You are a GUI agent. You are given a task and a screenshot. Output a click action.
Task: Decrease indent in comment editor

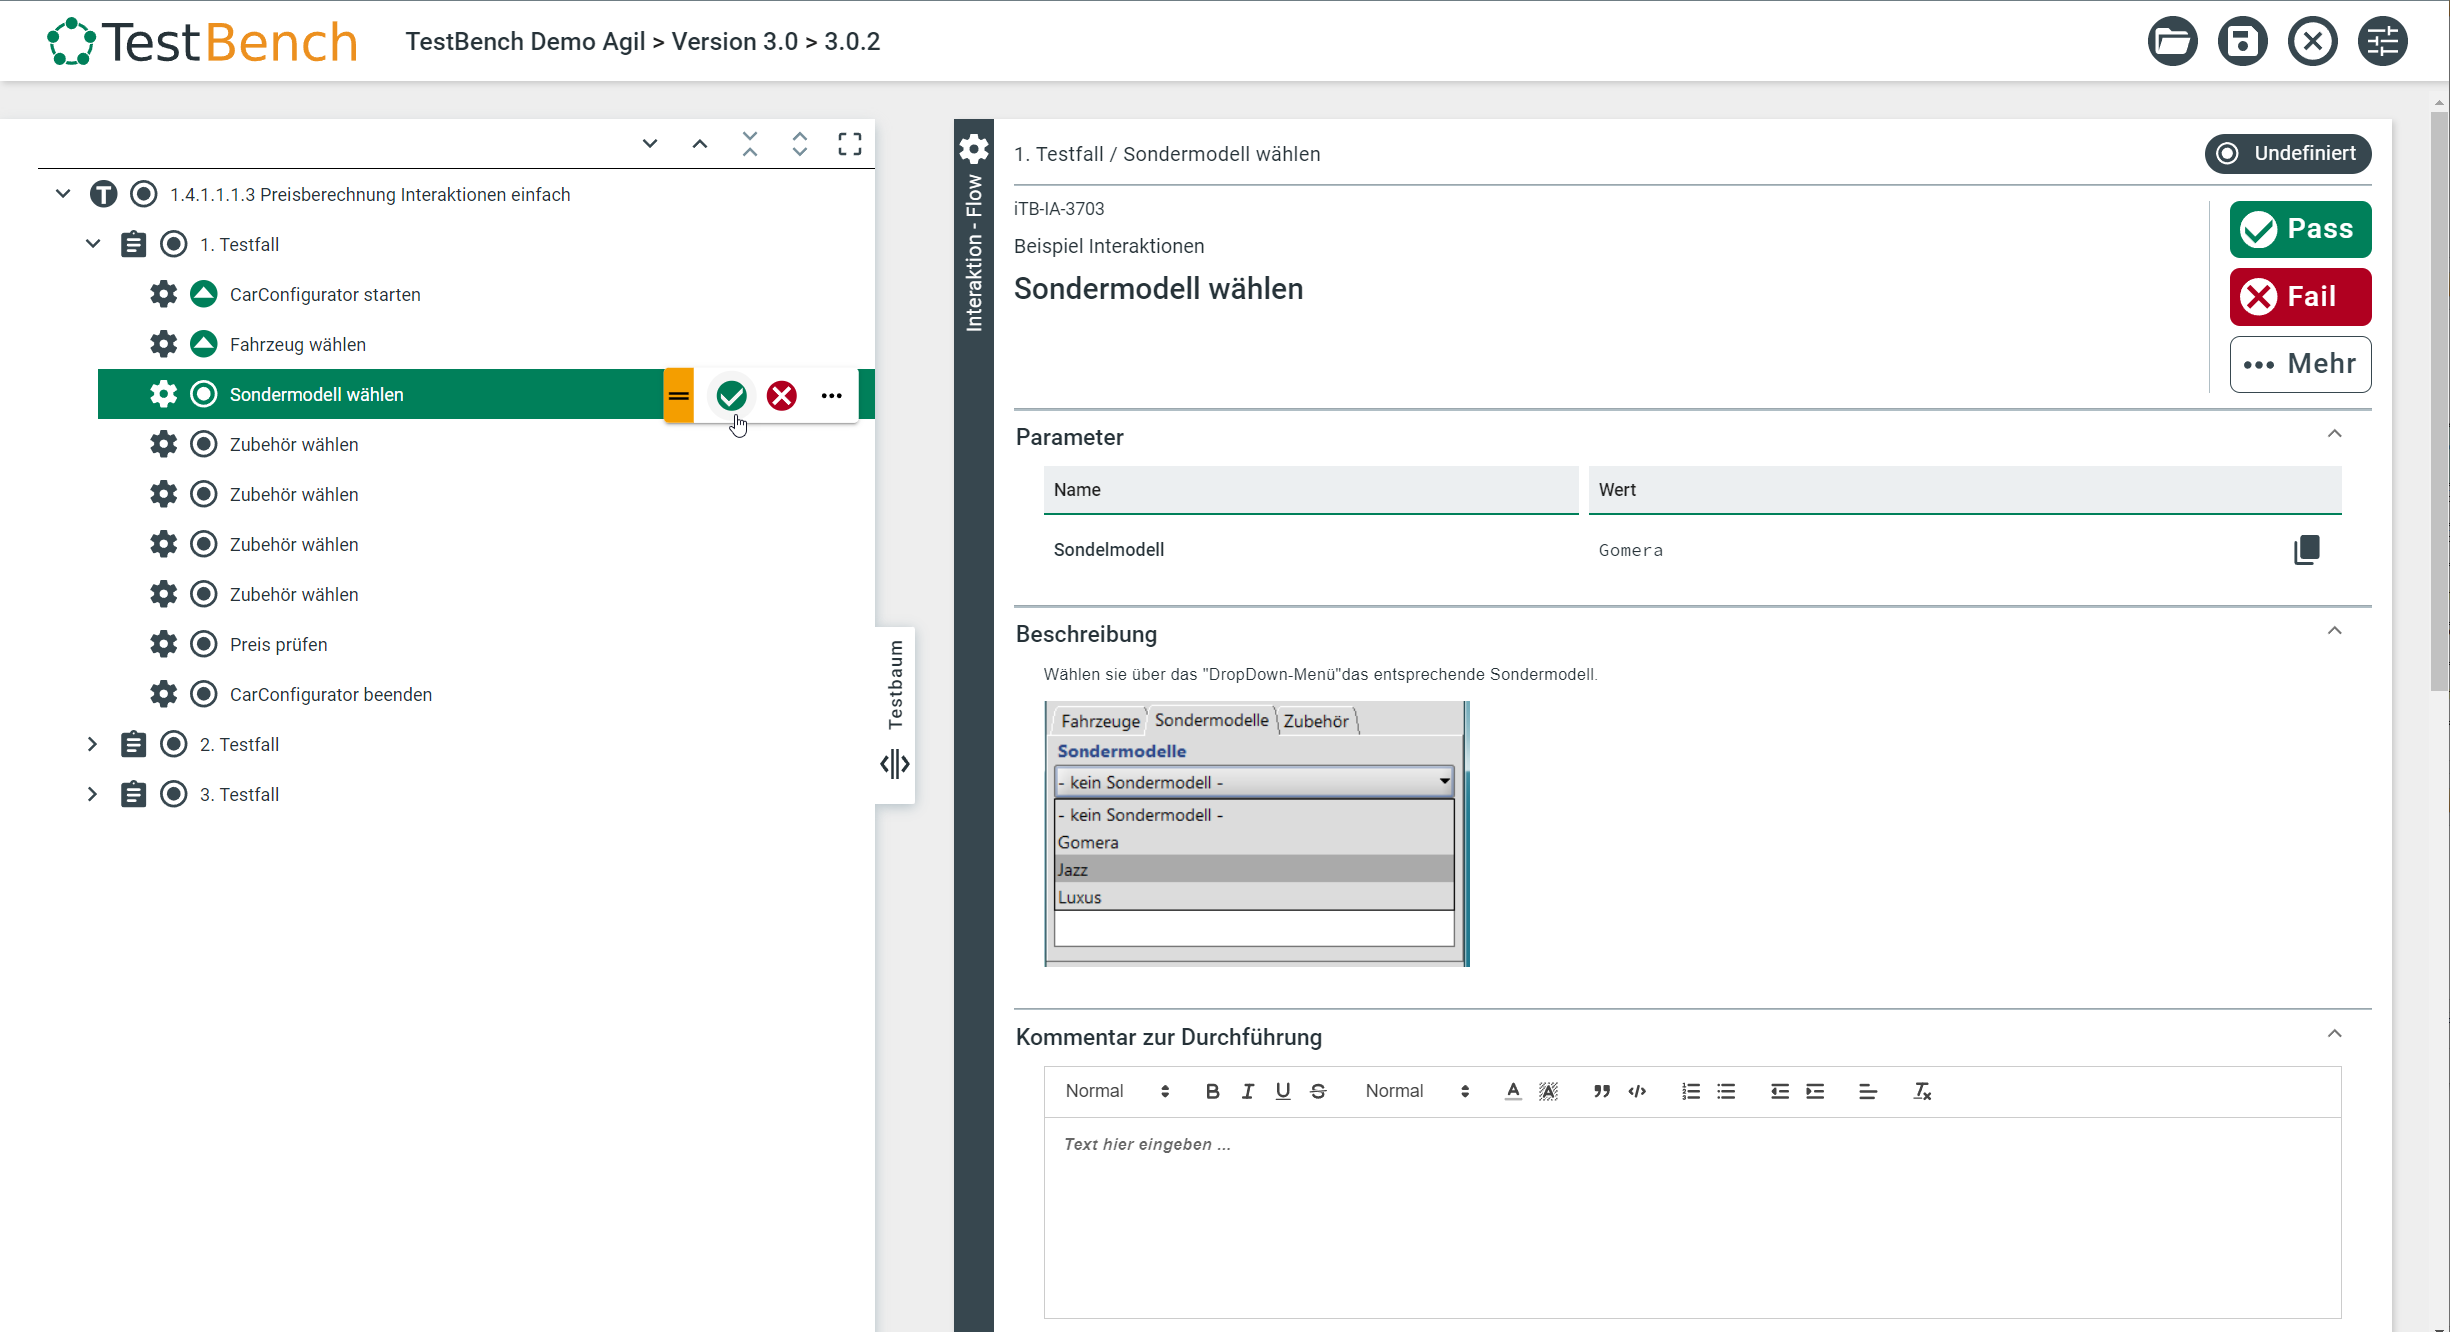pyautogui.click(x=1780, y=1091)
